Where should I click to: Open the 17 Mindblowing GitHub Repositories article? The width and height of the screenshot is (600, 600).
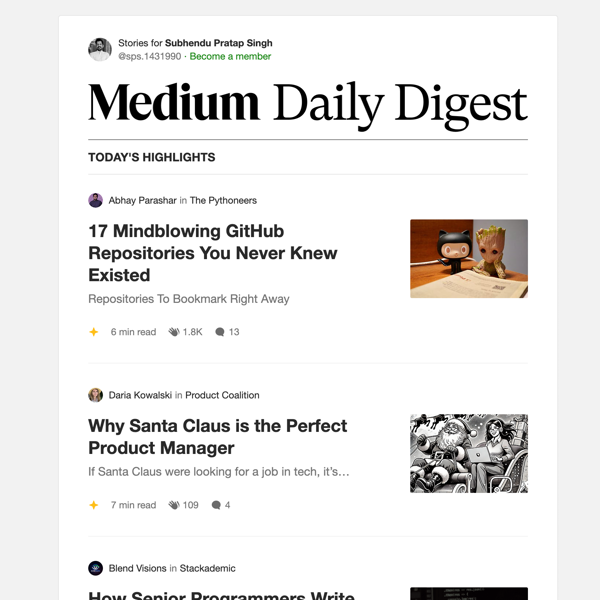[x=212, y=252]
